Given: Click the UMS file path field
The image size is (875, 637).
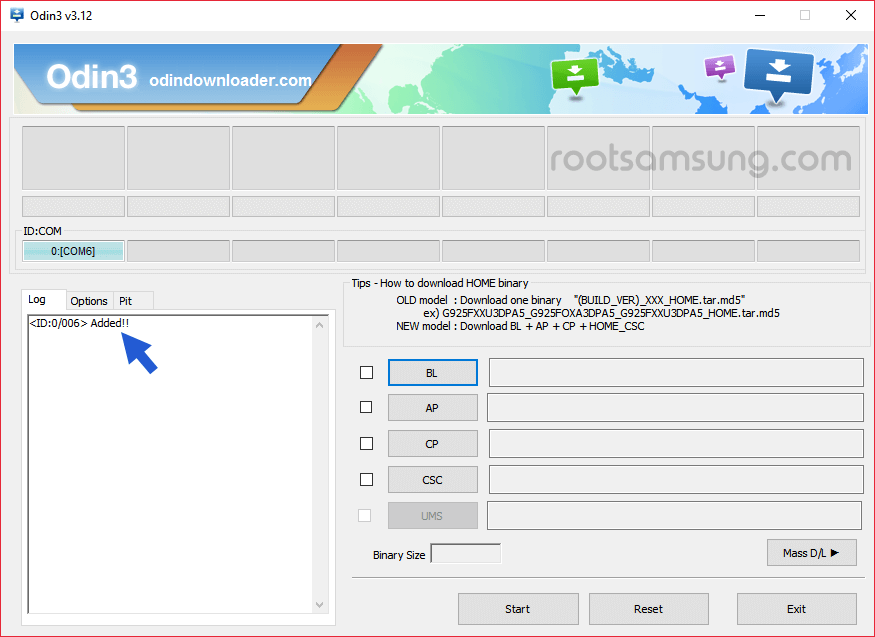Looking at the screenshot, I should [x=675, y=515].
